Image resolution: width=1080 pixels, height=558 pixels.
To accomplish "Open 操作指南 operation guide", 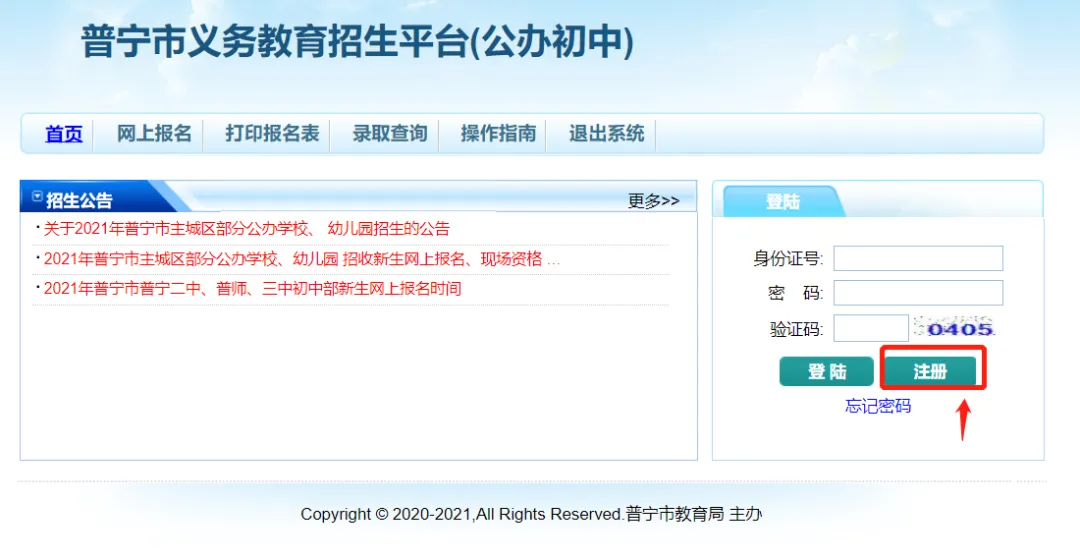I will click(498, 133).
